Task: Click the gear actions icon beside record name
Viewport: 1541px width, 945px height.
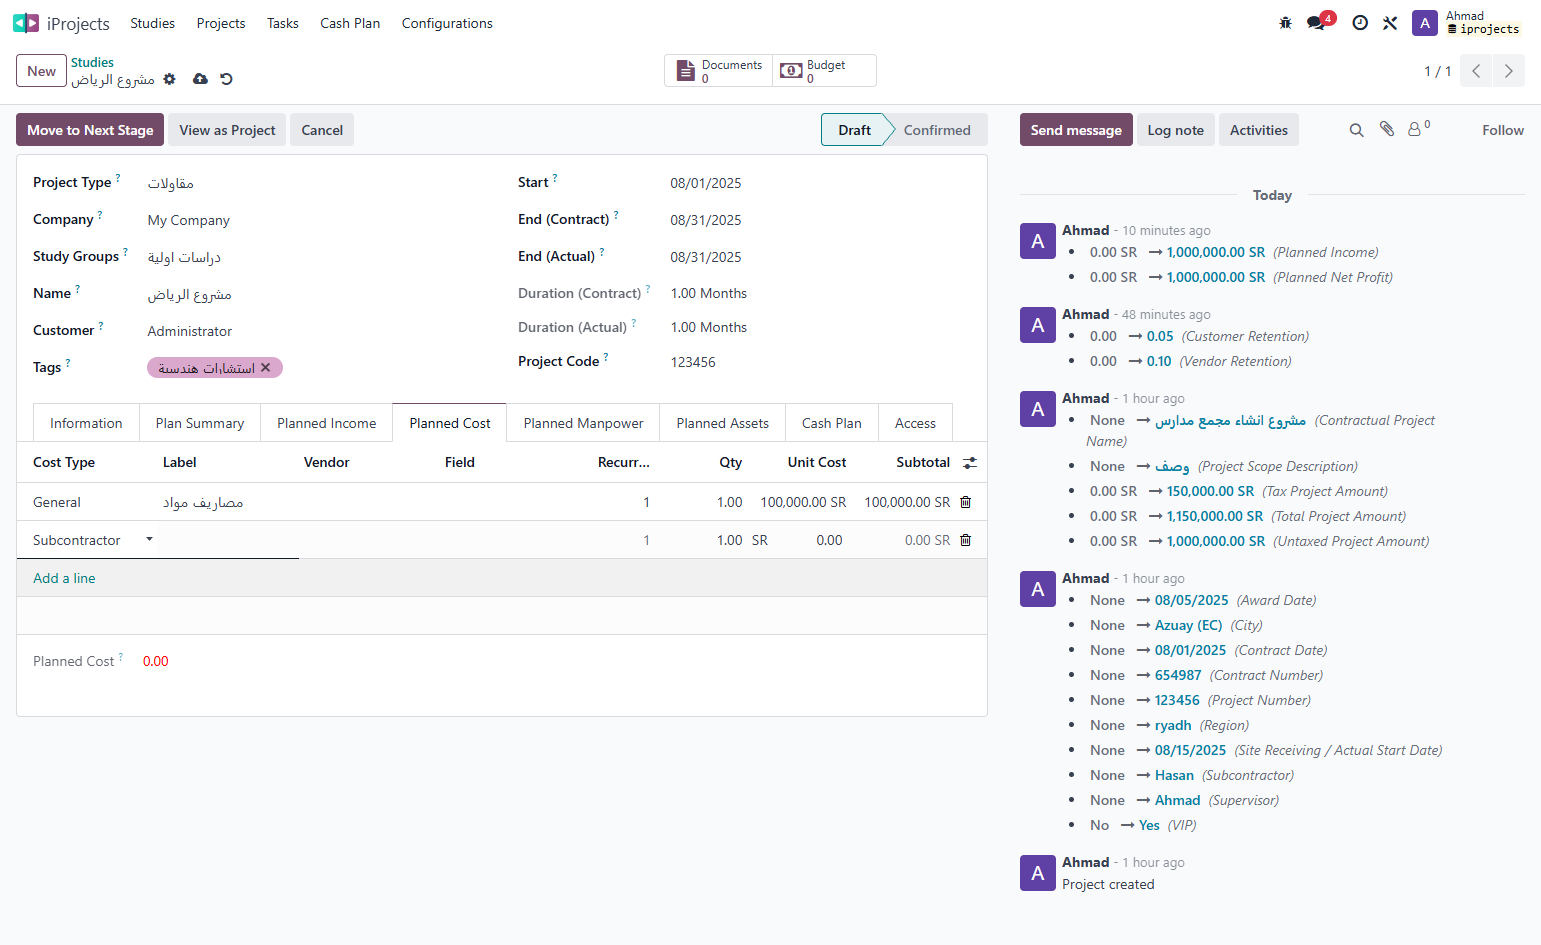Action: pyautogui.click(x=169, y=79)
